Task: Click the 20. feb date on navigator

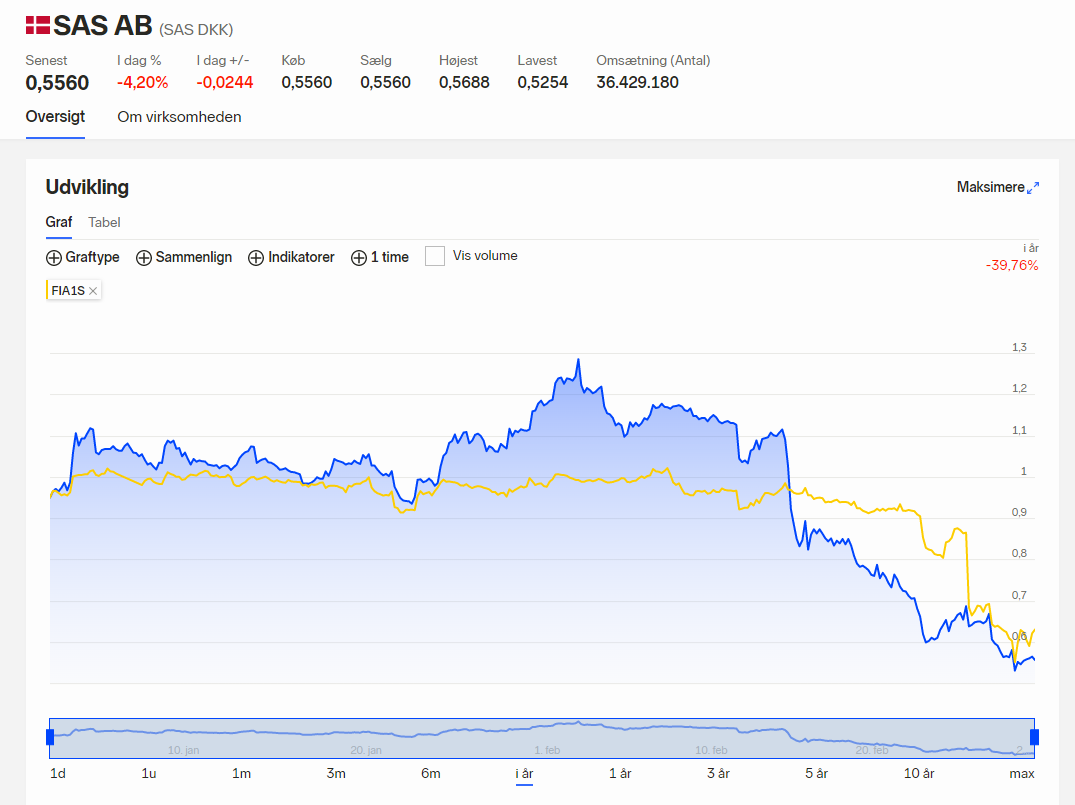Action: click(872, 750)
